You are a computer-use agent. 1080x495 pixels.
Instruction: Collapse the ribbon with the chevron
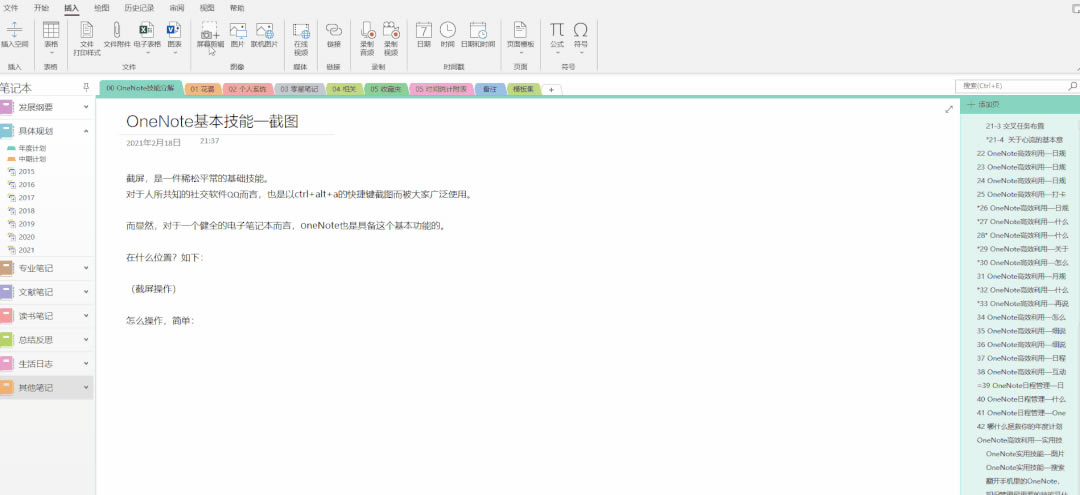pos(1077,68)
